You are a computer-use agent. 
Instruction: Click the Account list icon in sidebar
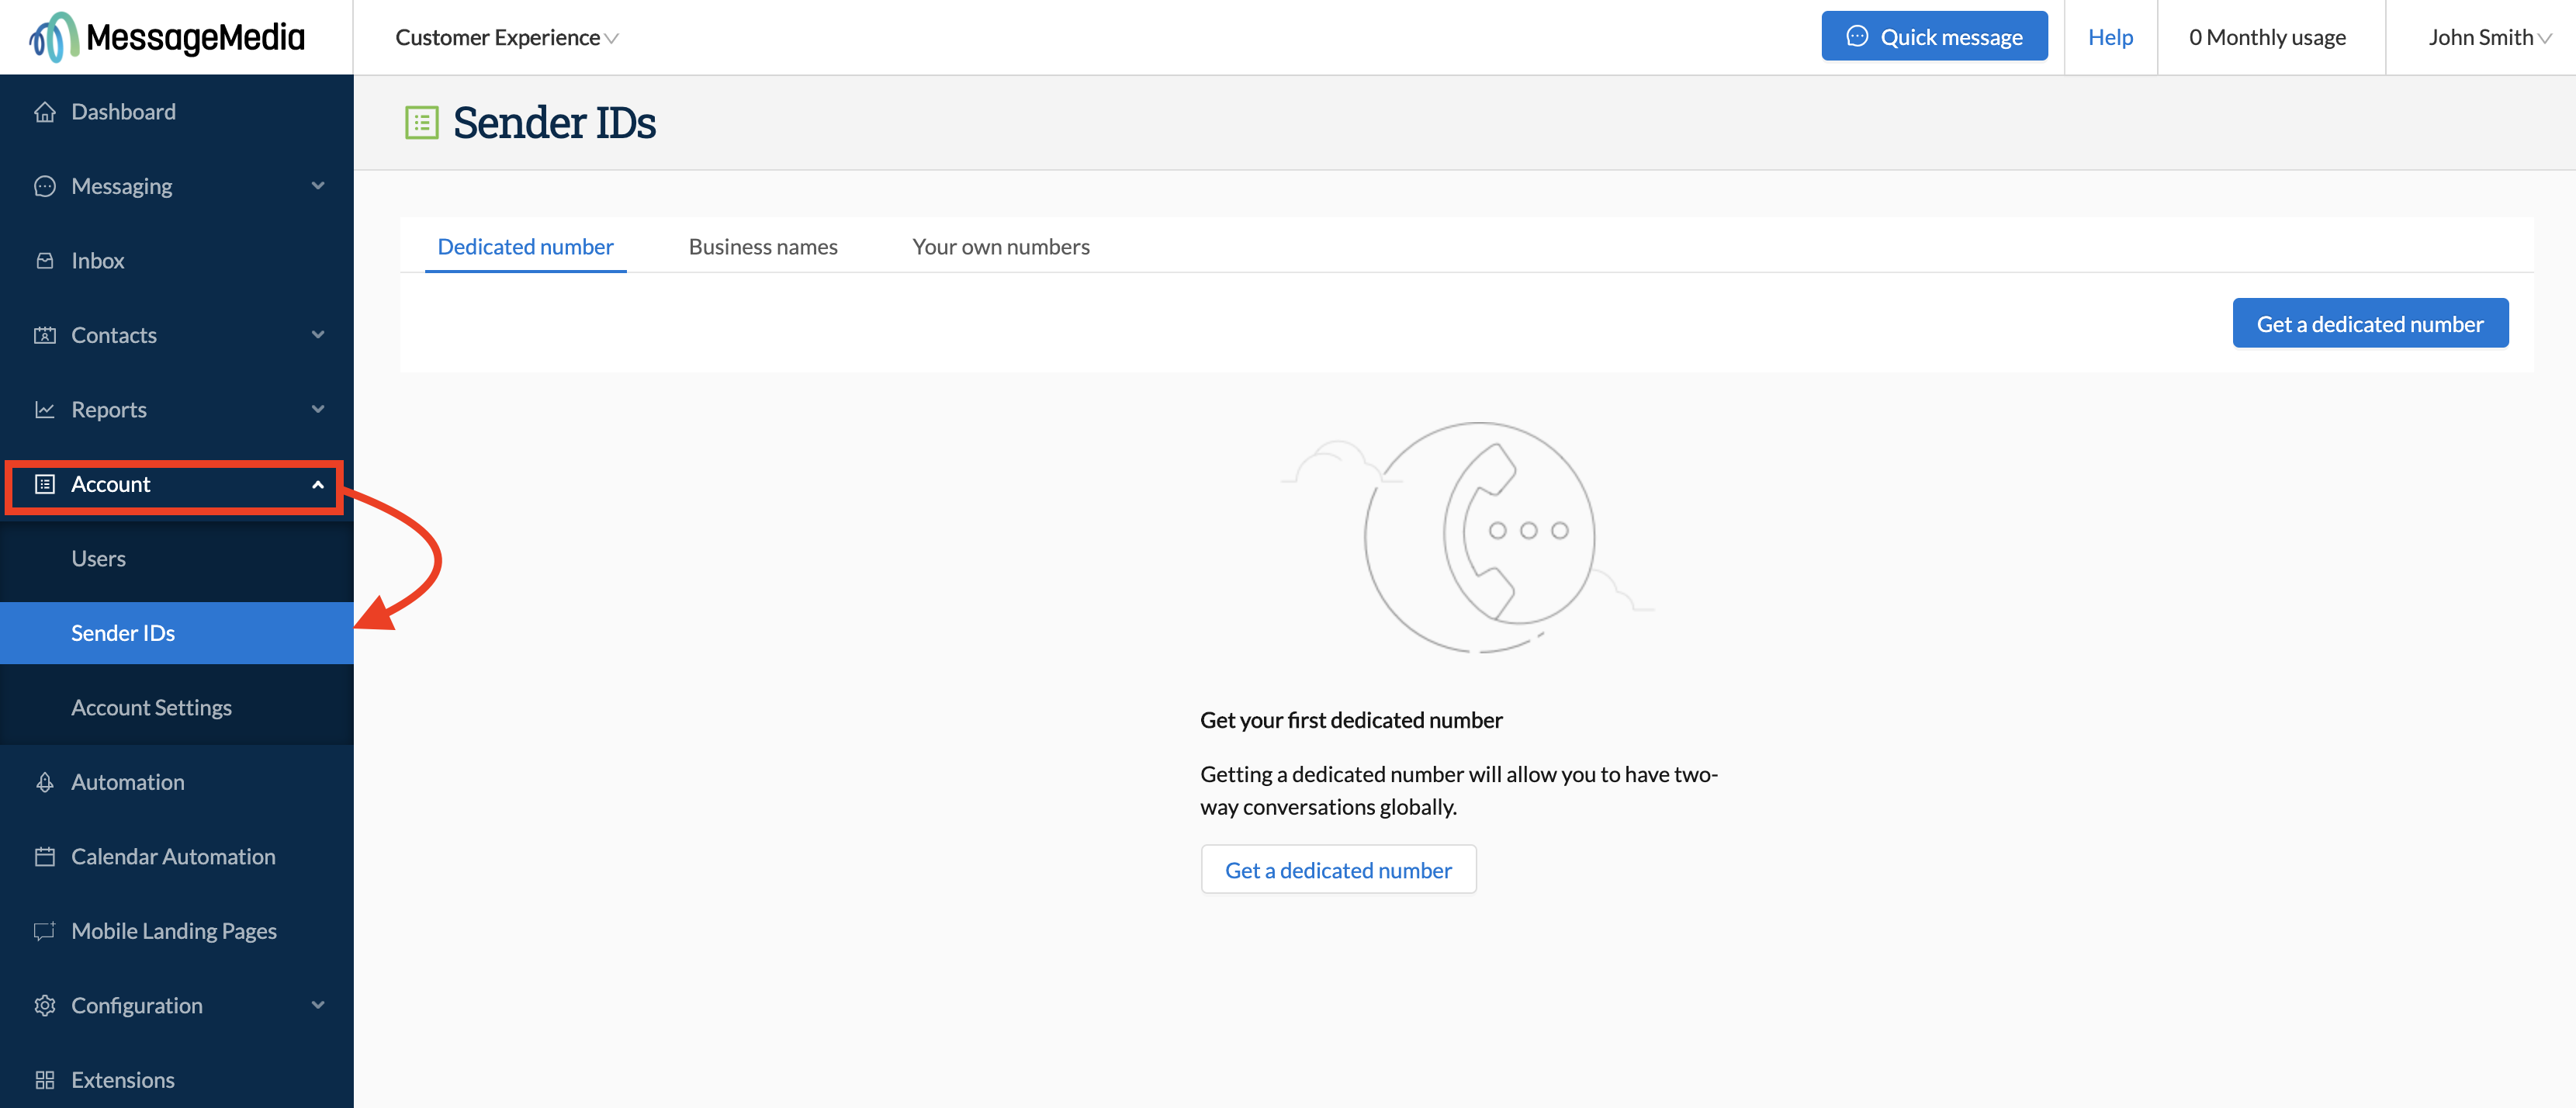(x=45, y=484)
